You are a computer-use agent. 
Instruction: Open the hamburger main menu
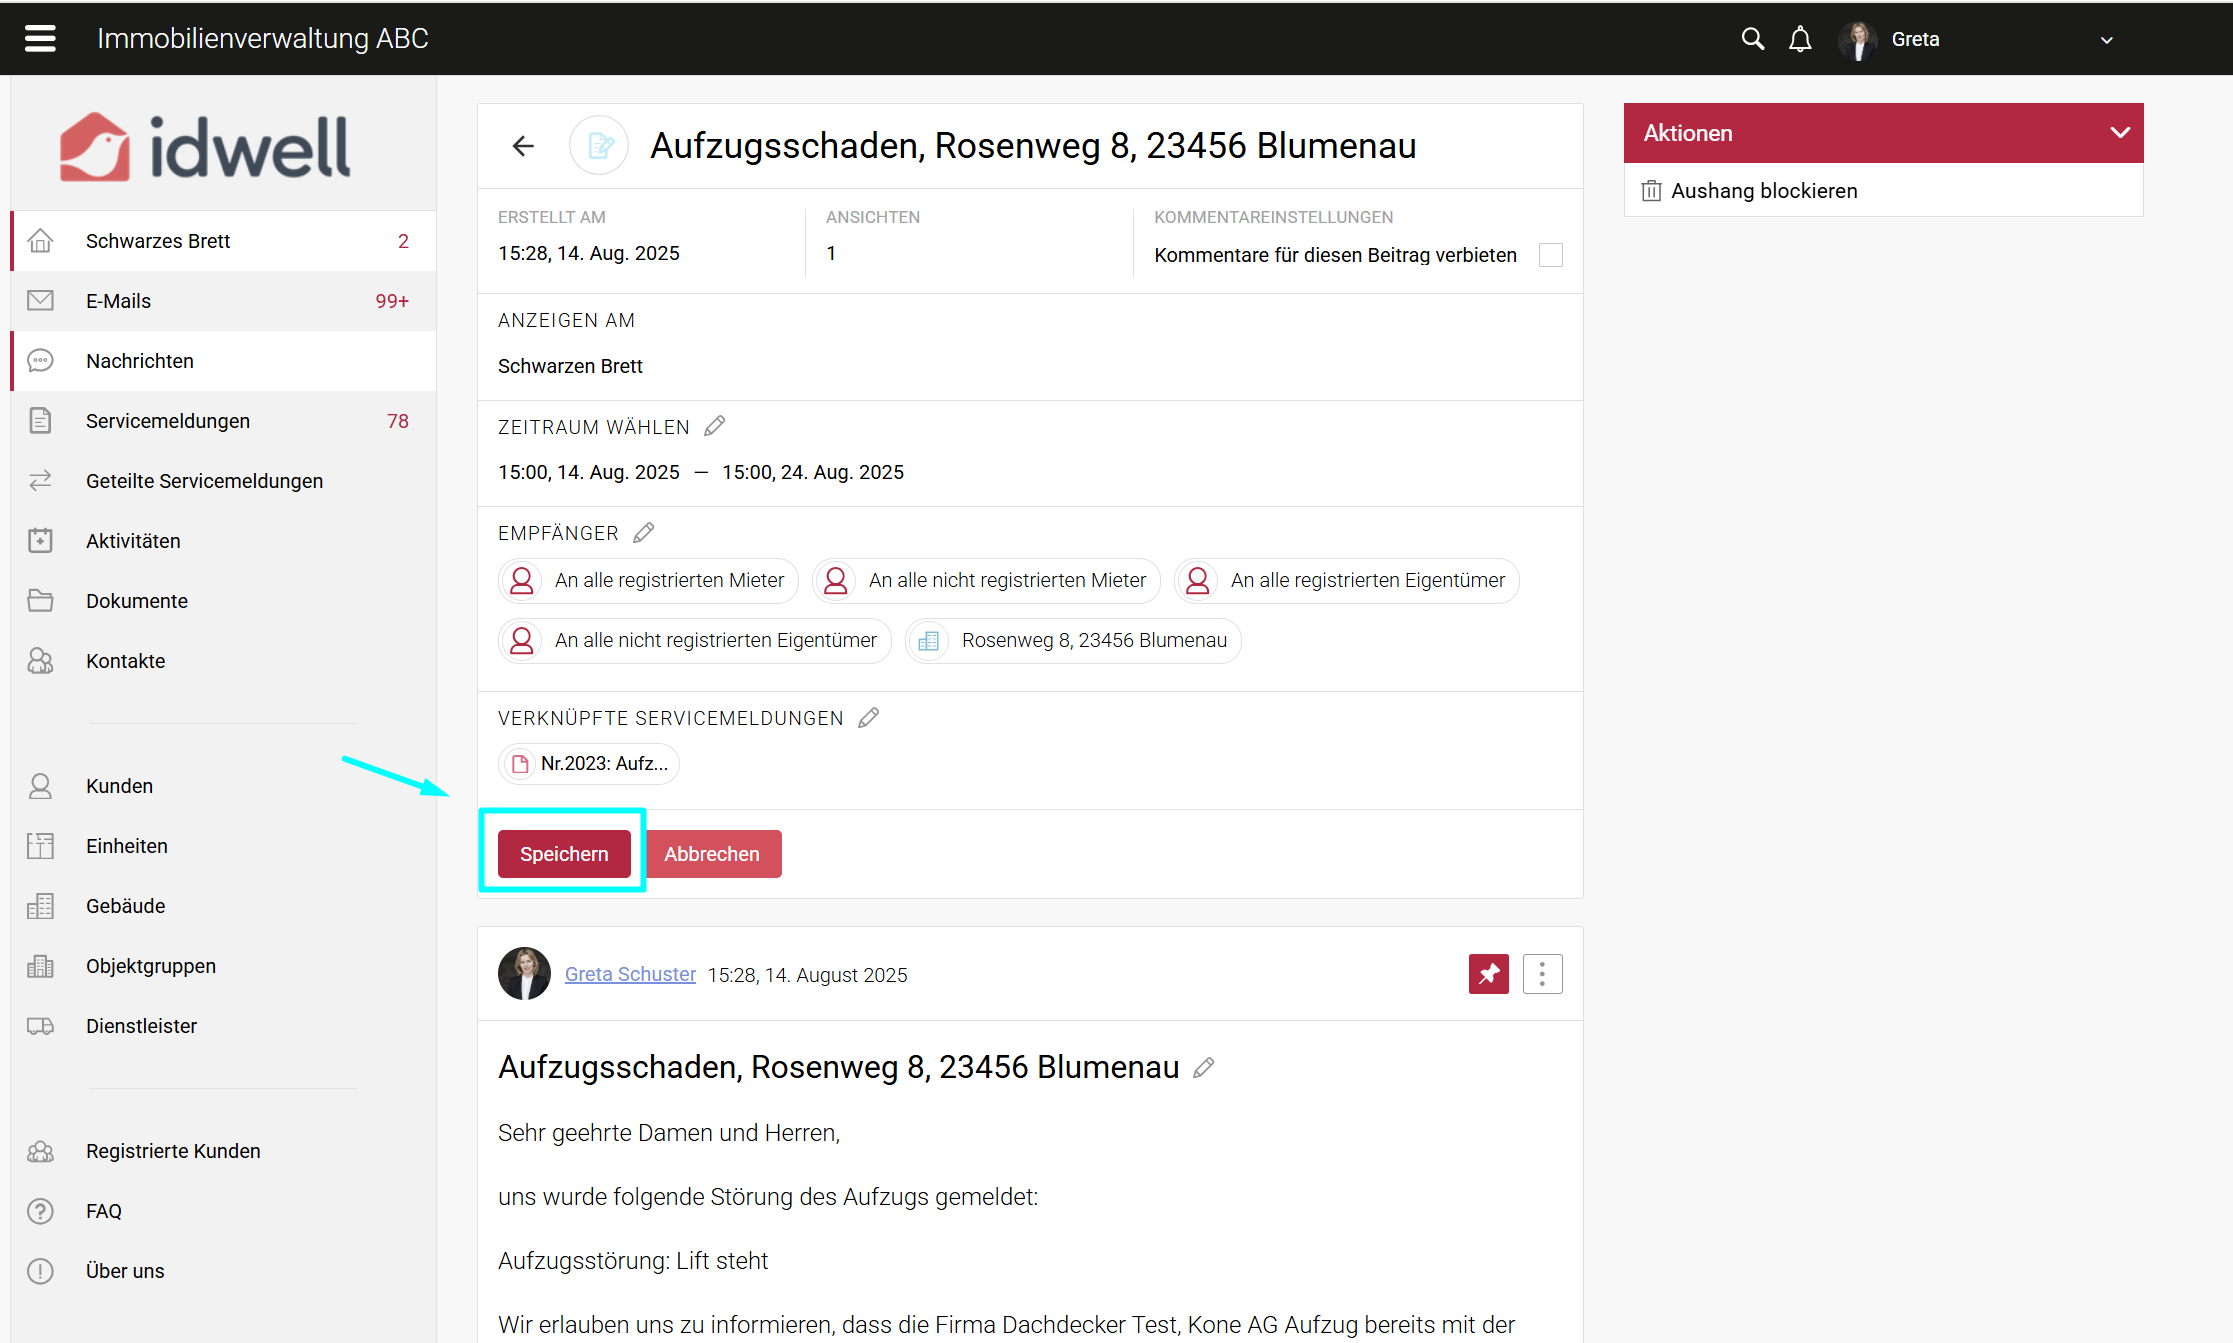[40, 39]
